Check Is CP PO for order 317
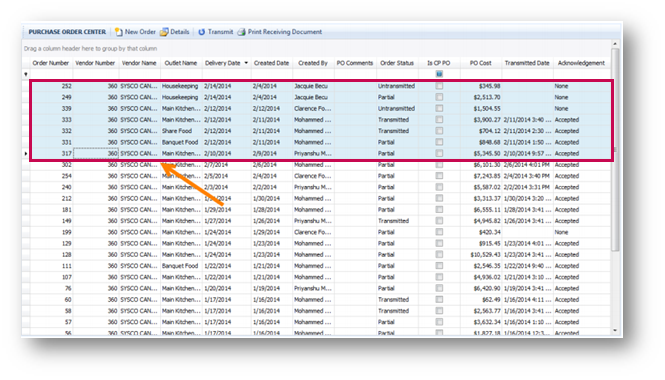The width and height of the screenshot is (665, 380). [x=439, y=153]
